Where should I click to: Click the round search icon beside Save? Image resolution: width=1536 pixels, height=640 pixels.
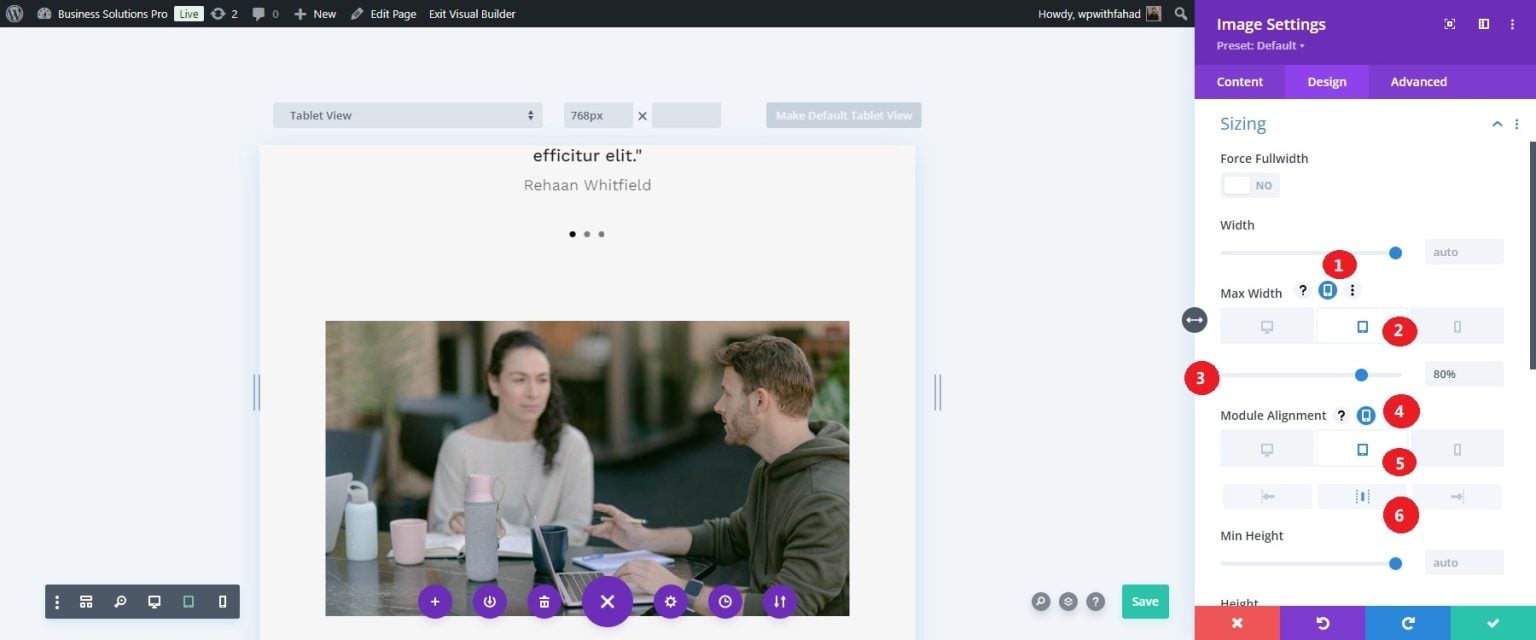[1041, 601]
